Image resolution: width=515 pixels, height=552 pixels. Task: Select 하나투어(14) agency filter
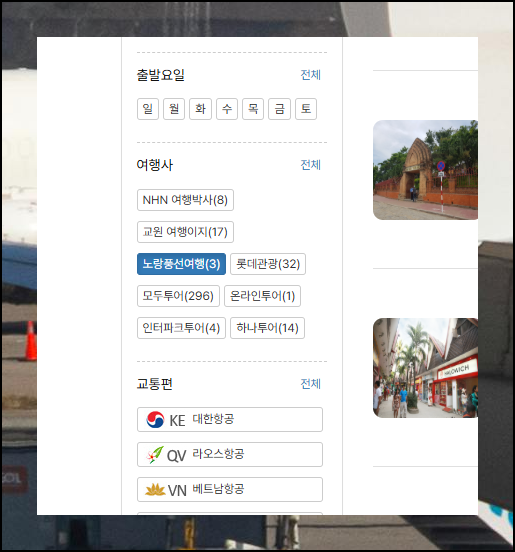click(268, 328)
